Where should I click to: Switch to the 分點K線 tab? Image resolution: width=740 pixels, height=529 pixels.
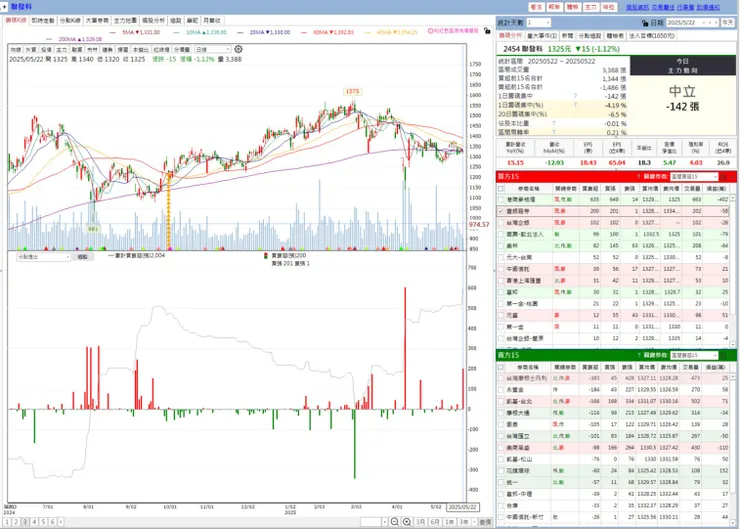coord(70,20)
